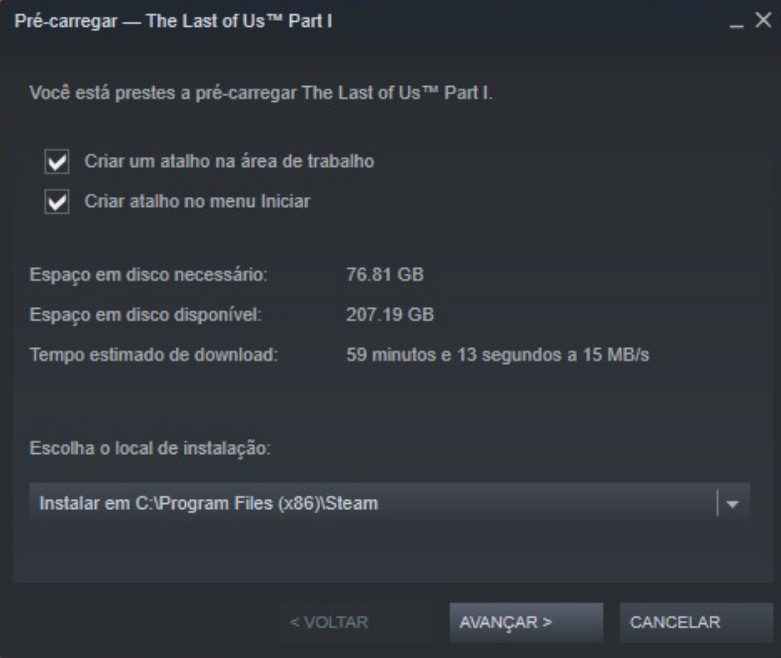Toggle the Start menu shortcut checkbox
The image size is (781, 658).
[x=57, y=202]
